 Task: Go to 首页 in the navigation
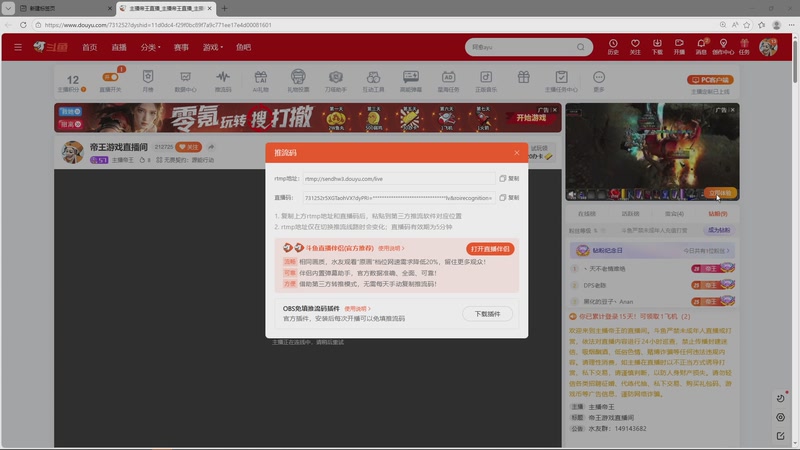click(x=90, y=47)
